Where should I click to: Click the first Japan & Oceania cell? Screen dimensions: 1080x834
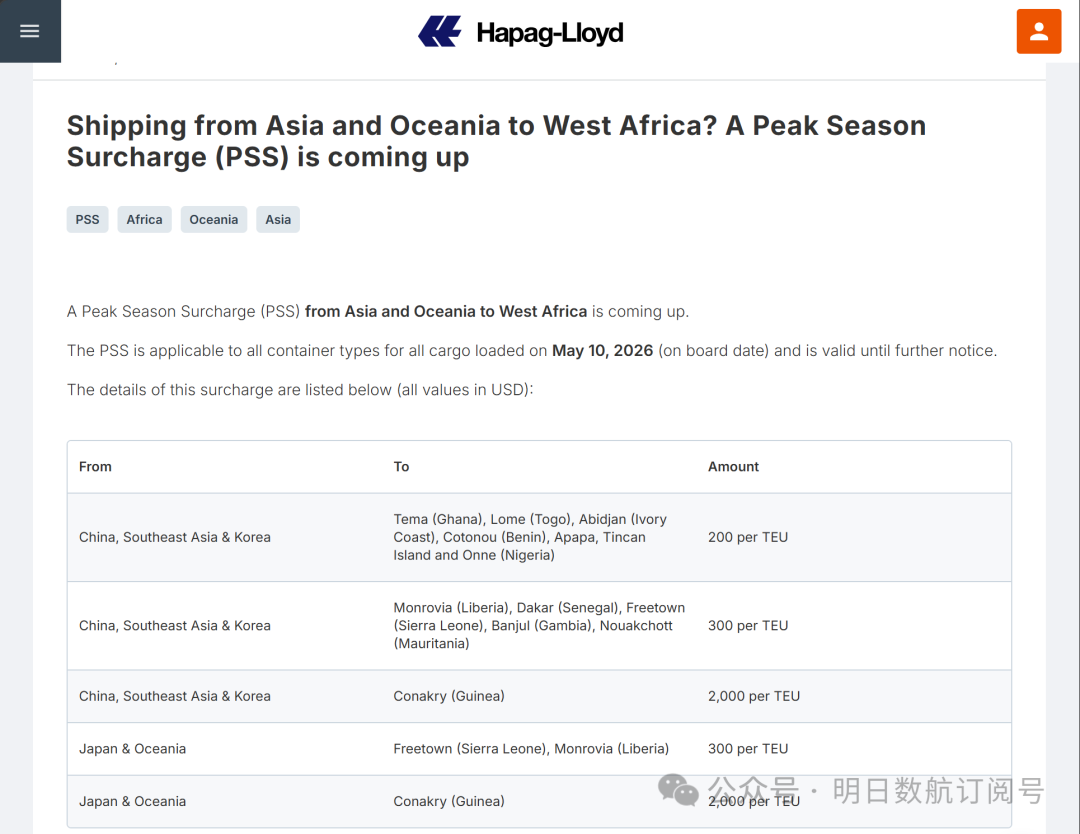(x=132, y=749)
